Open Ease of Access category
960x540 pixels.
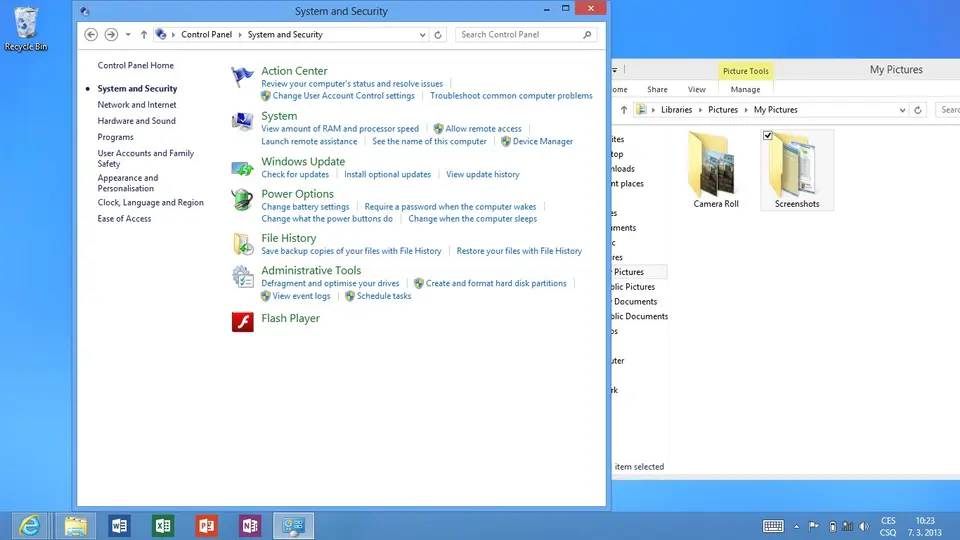click(124, 219)
